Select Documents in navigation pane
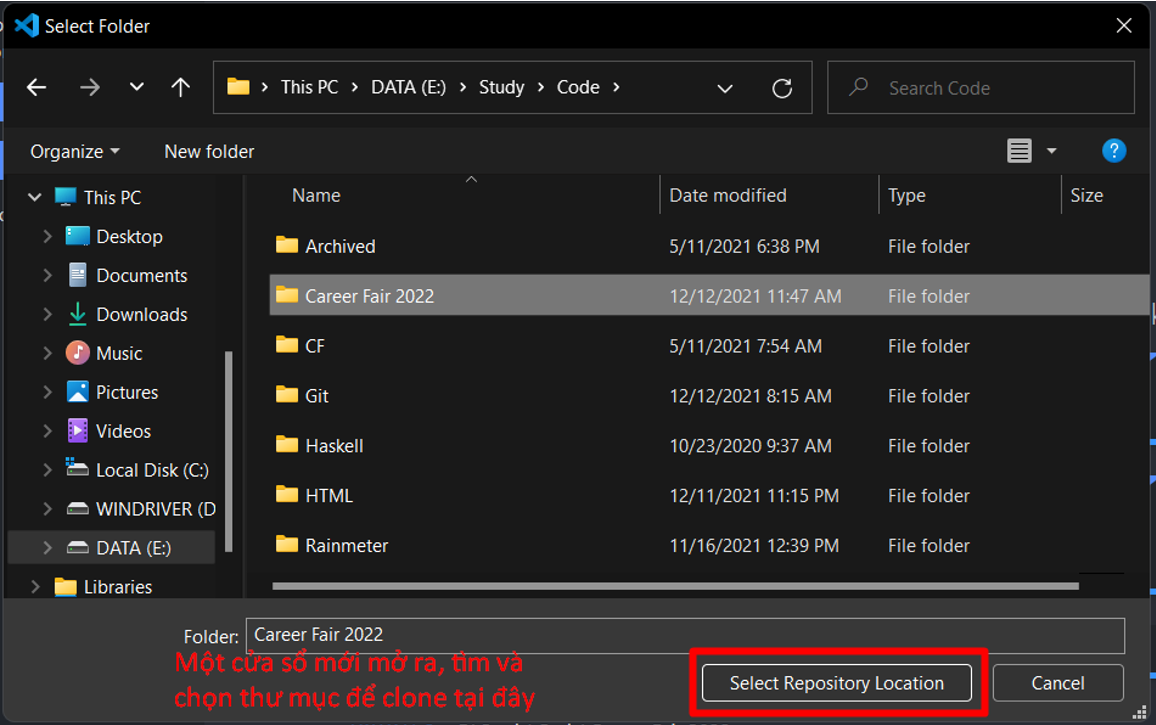The image size is (1156, 725). (142, 275)
